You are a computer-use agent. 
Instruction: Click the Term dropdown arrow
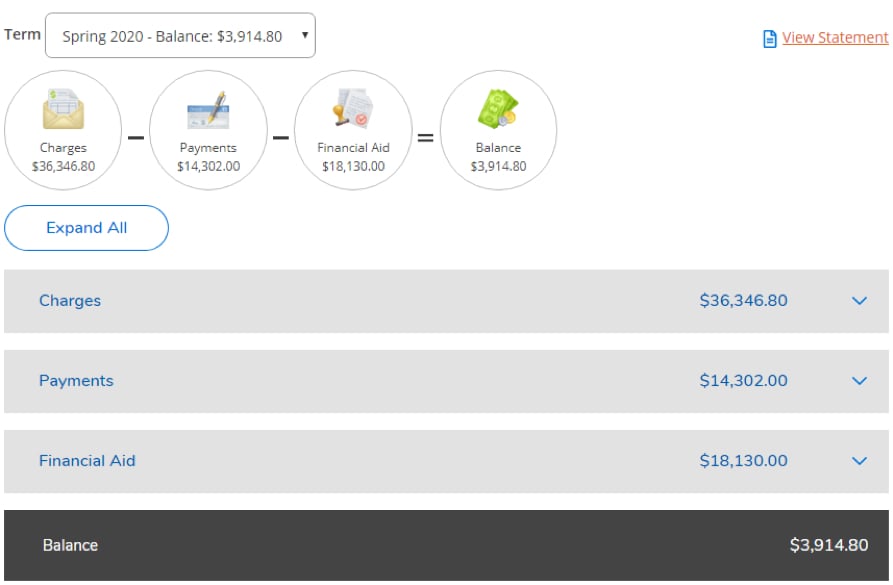pos(304,36)
